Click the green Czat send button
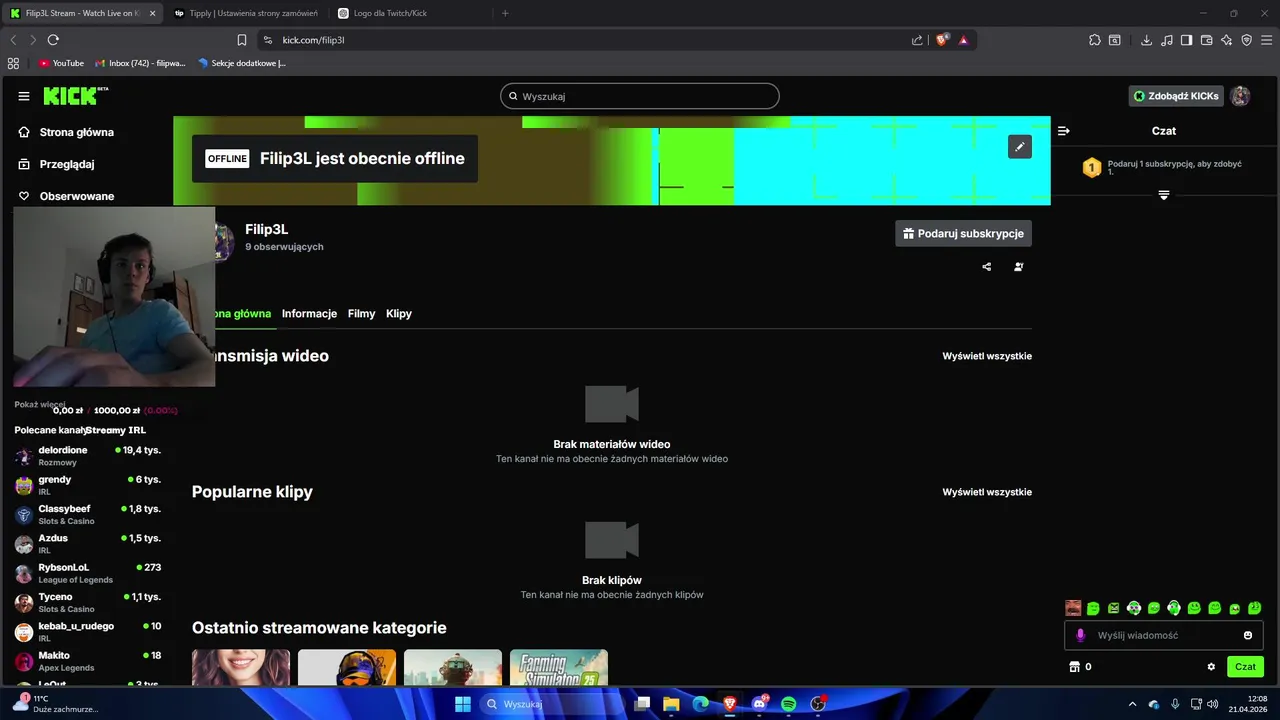This screenshot has width=1280, height=720. [x=1245, y=667]
